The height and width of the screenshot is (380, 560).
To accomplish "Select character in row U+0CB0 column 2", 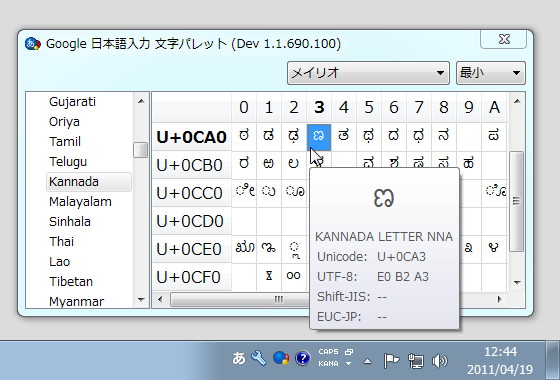I will coord(294,165).
